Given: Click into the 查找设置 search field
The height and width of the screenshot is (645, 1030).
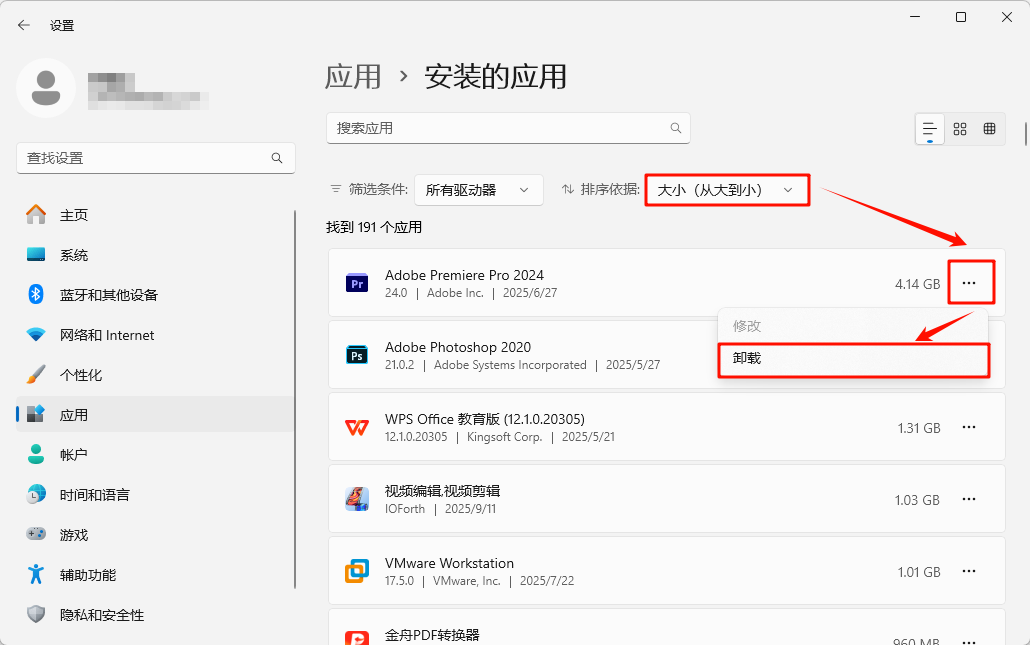Looking at the screenshot, I should [x=156, y=158].
